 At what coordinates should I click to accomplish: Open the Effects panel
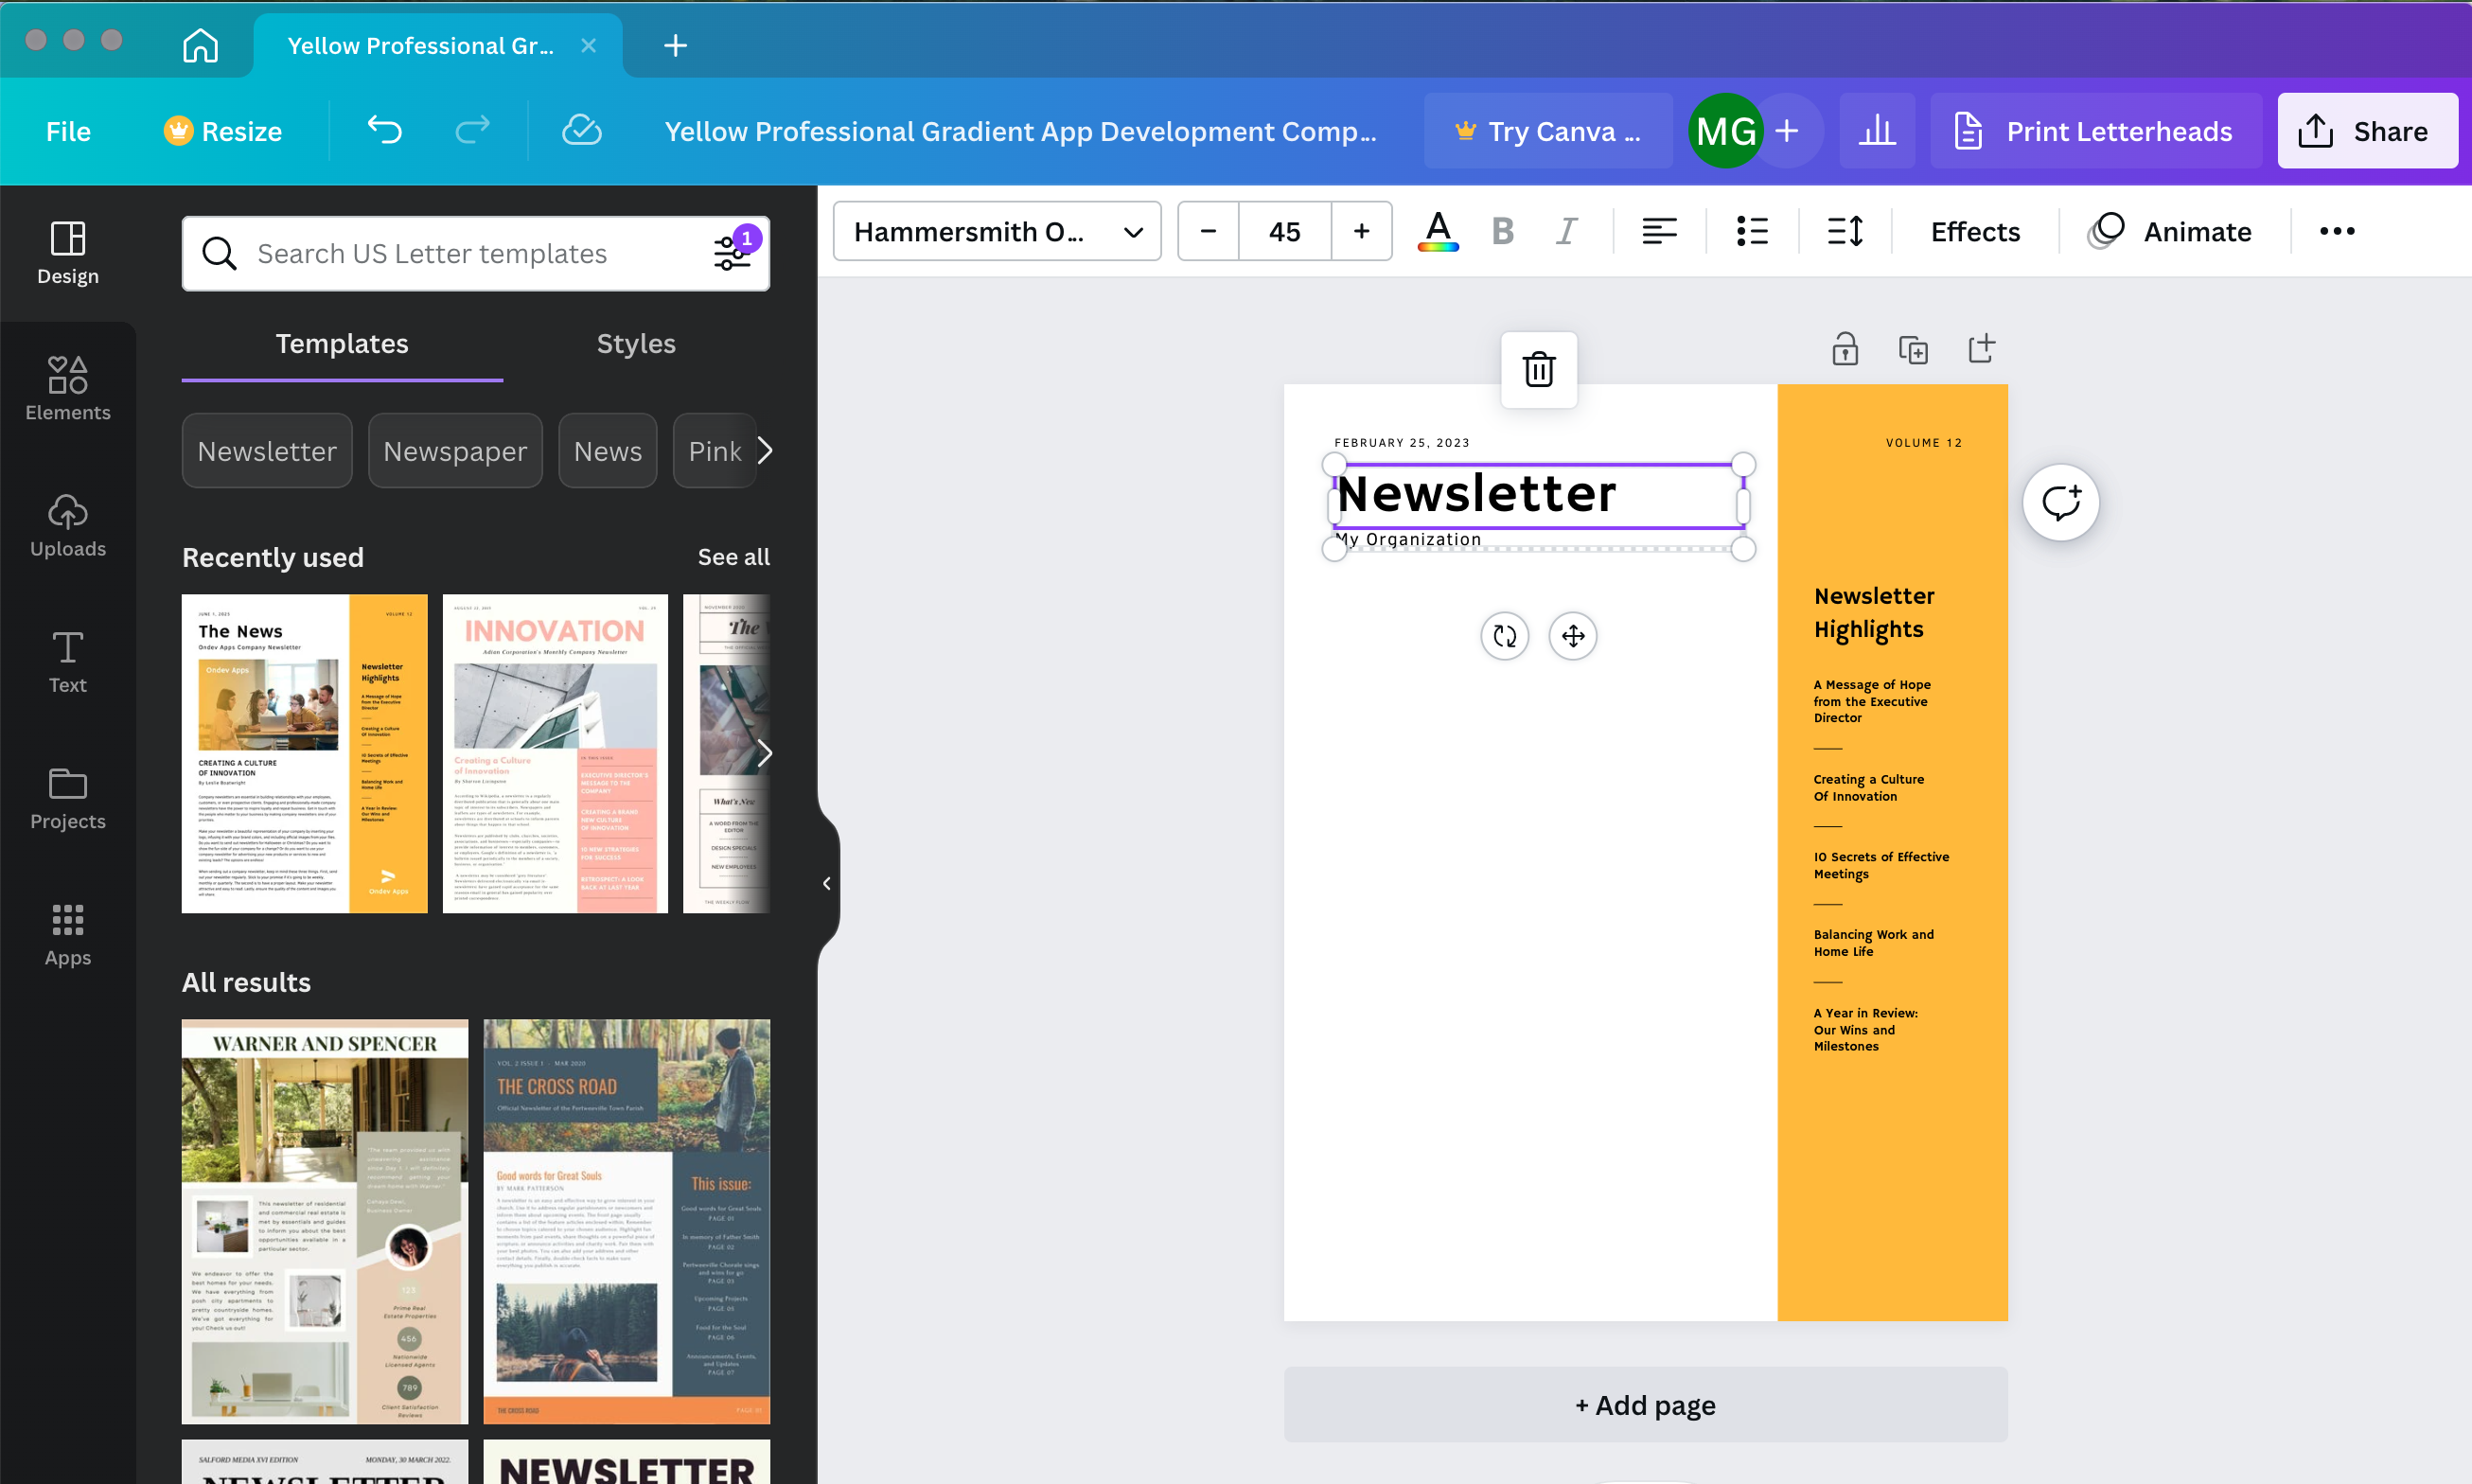pyautogui.click(x=1974, y=230)
